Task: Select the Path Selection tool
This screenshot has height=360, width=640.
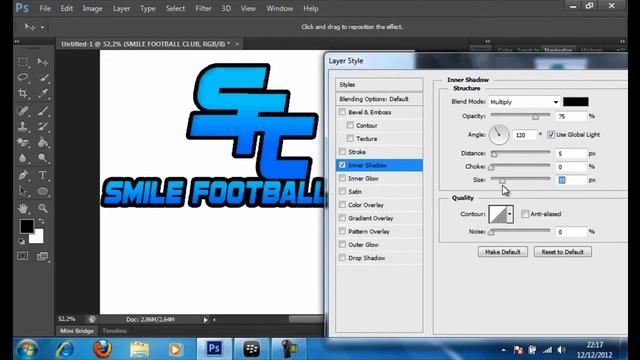Action: 23,191
